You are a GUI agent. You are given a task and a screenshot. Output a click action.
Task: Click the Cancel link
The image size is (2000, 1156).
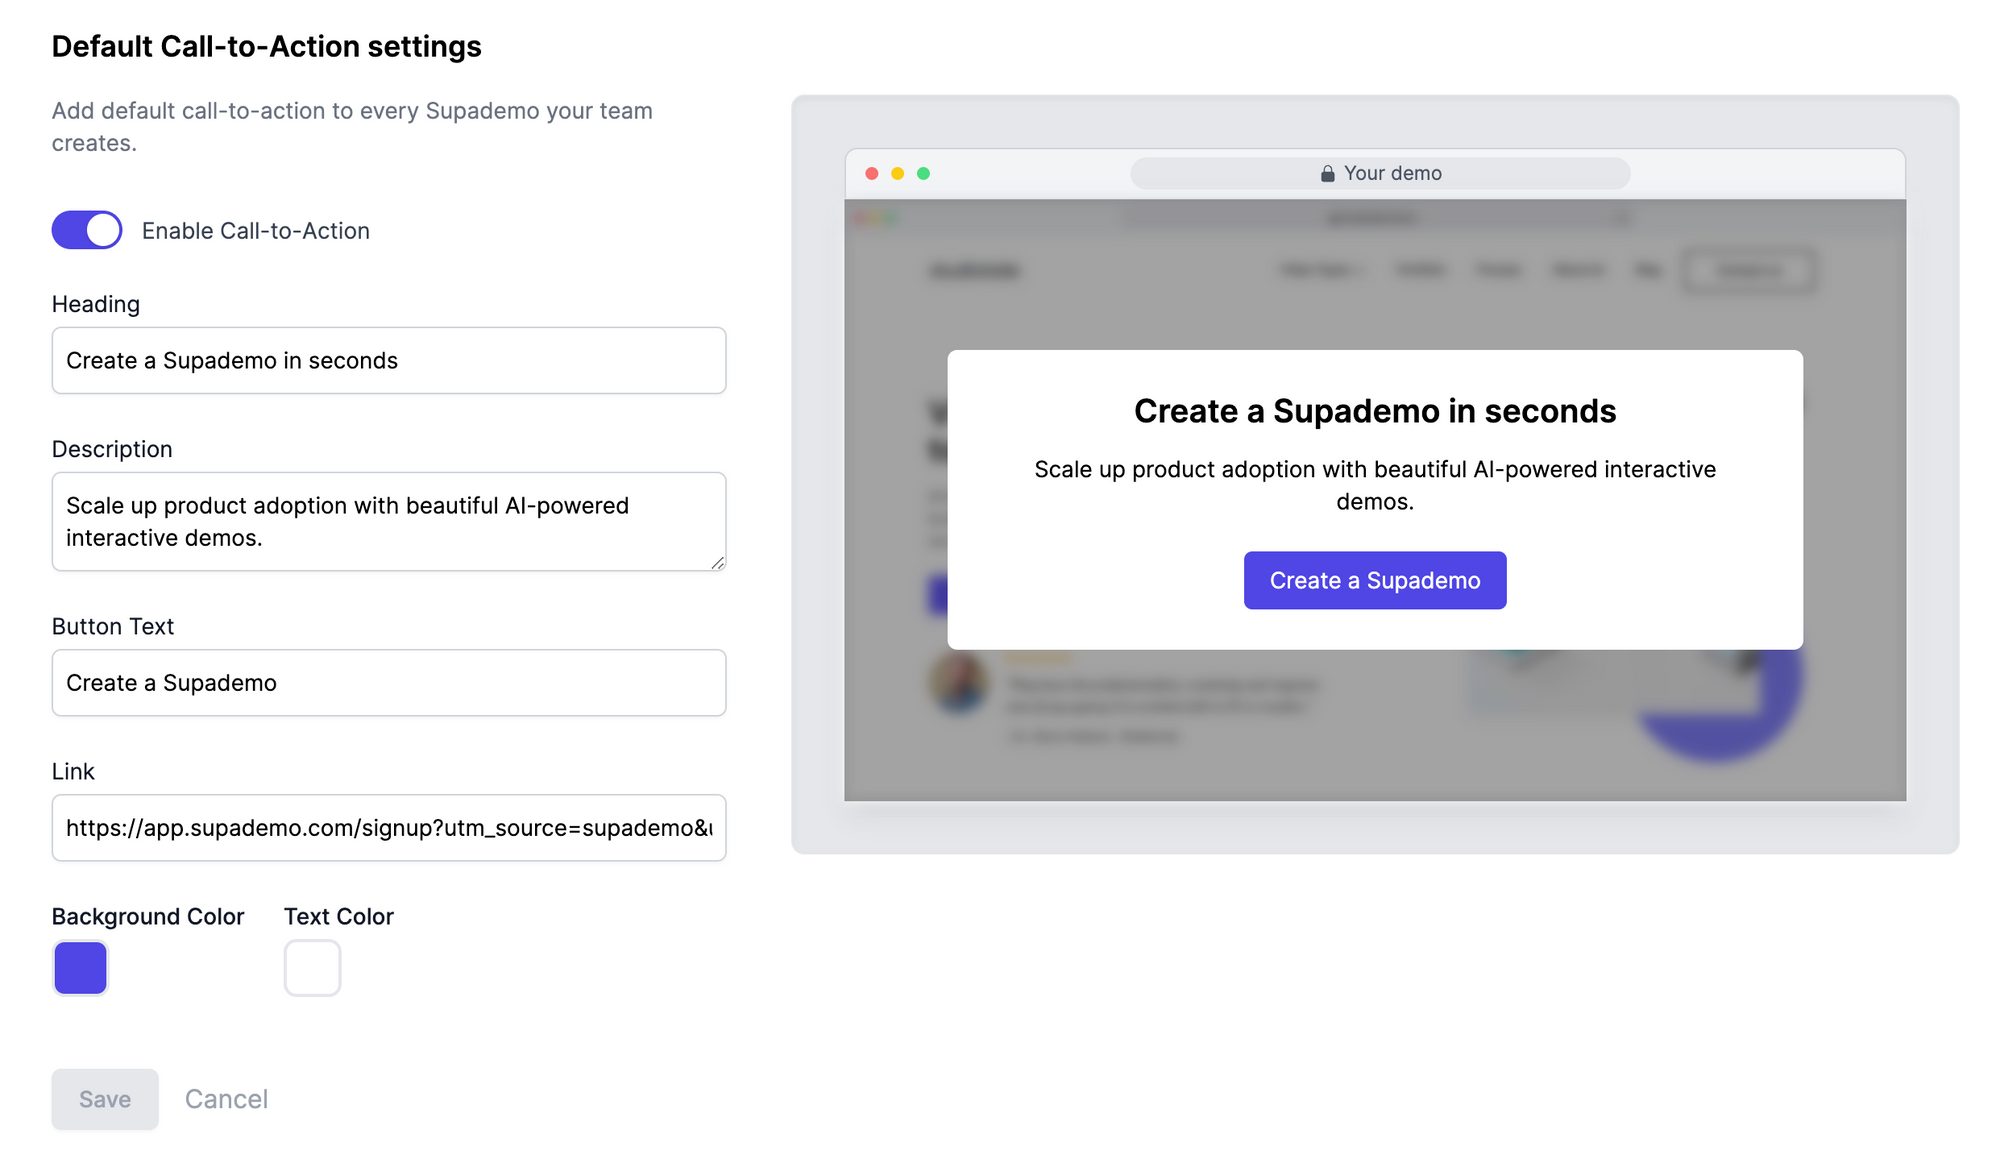pos(226,1099)
